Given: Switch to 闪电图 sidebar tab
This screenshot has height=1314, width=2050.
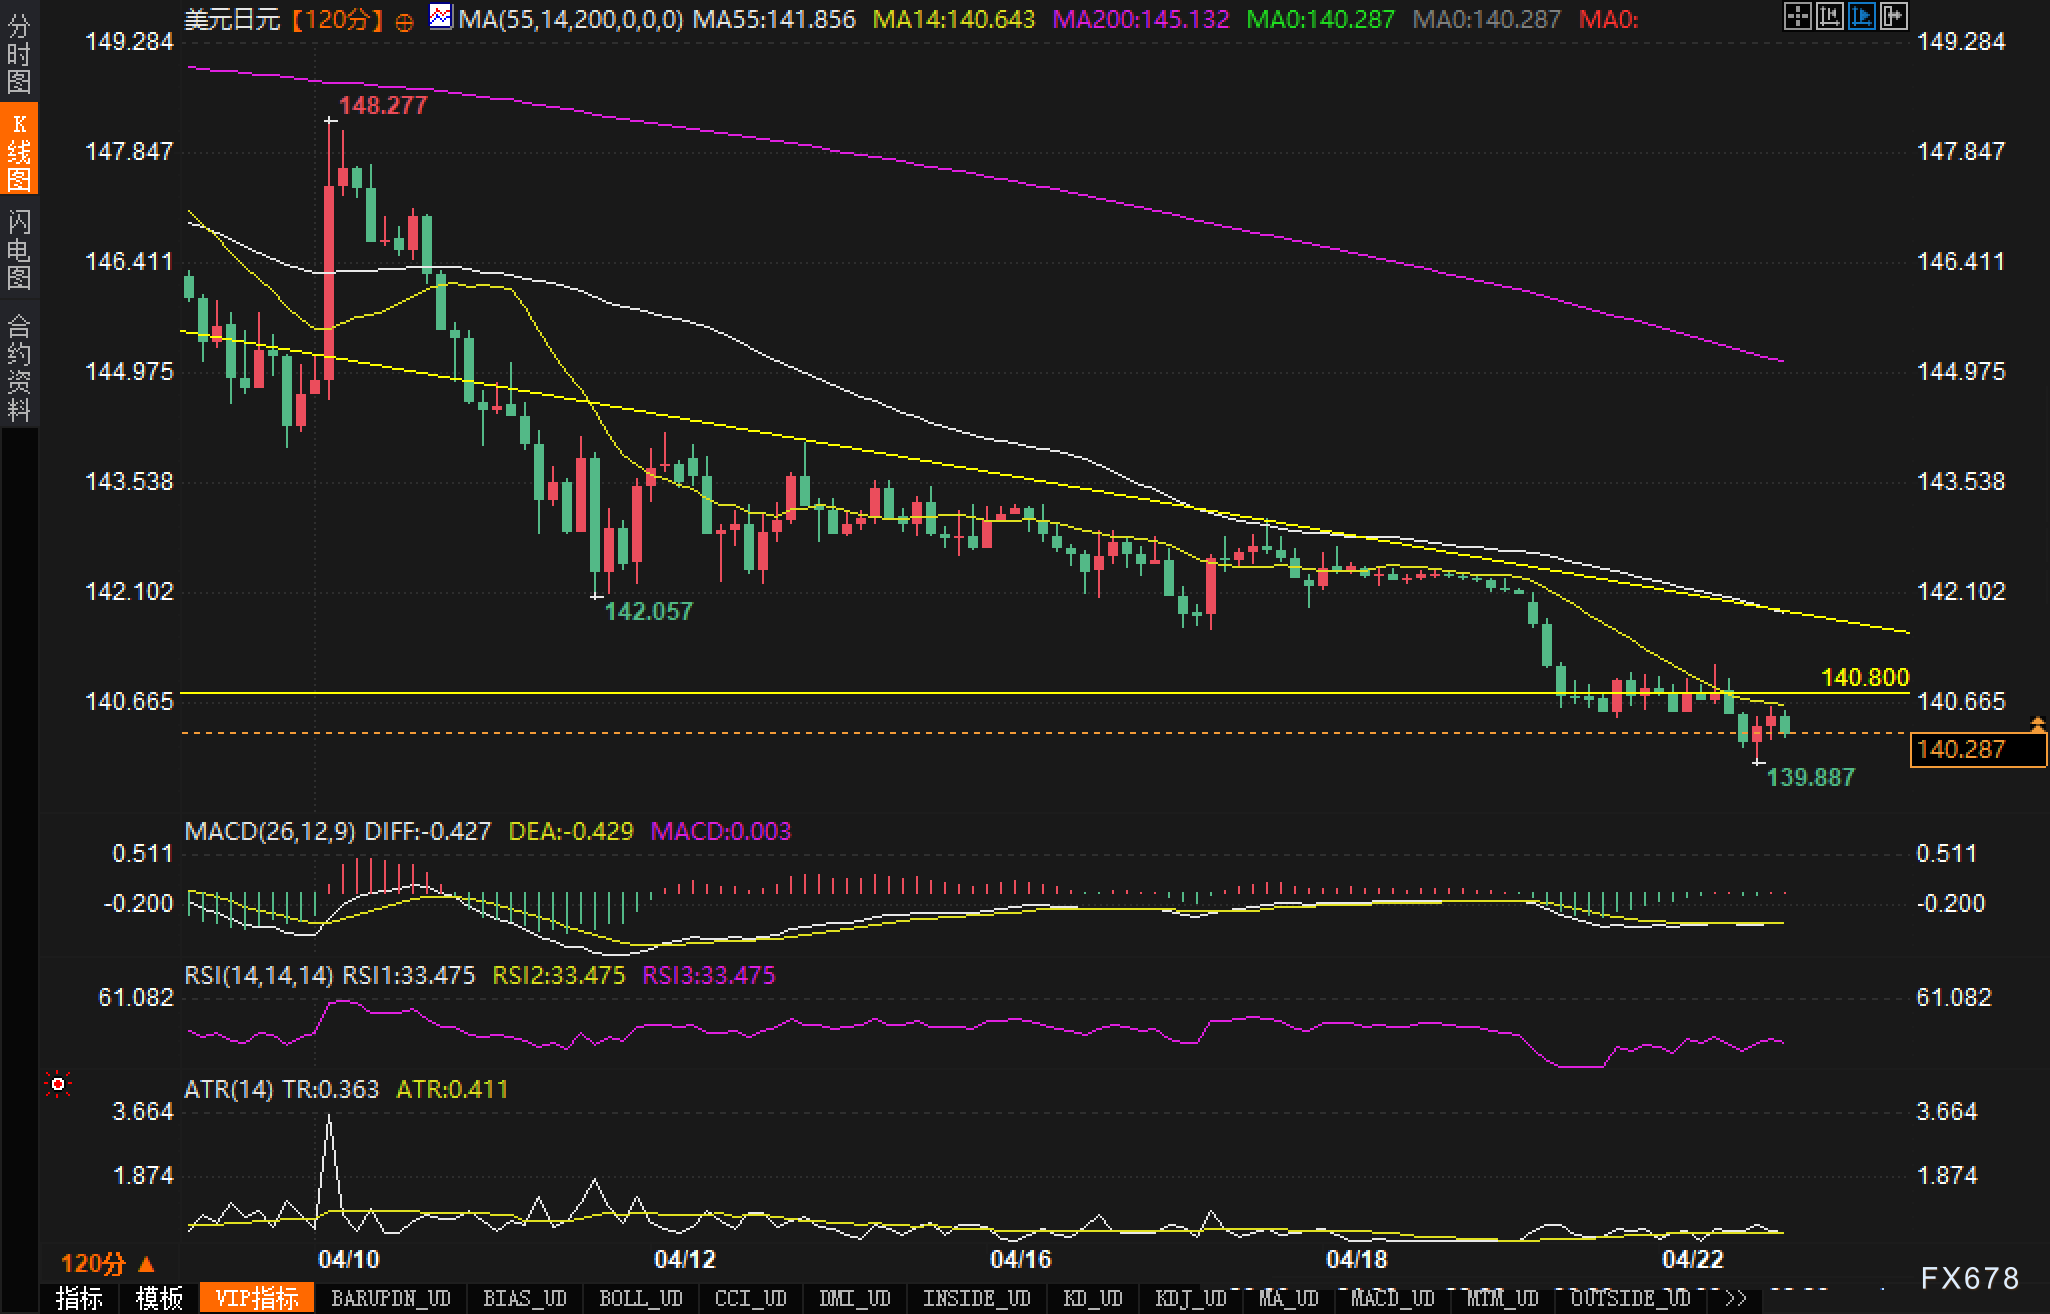Looking at the screenshot, I should (x=18, y=248).
